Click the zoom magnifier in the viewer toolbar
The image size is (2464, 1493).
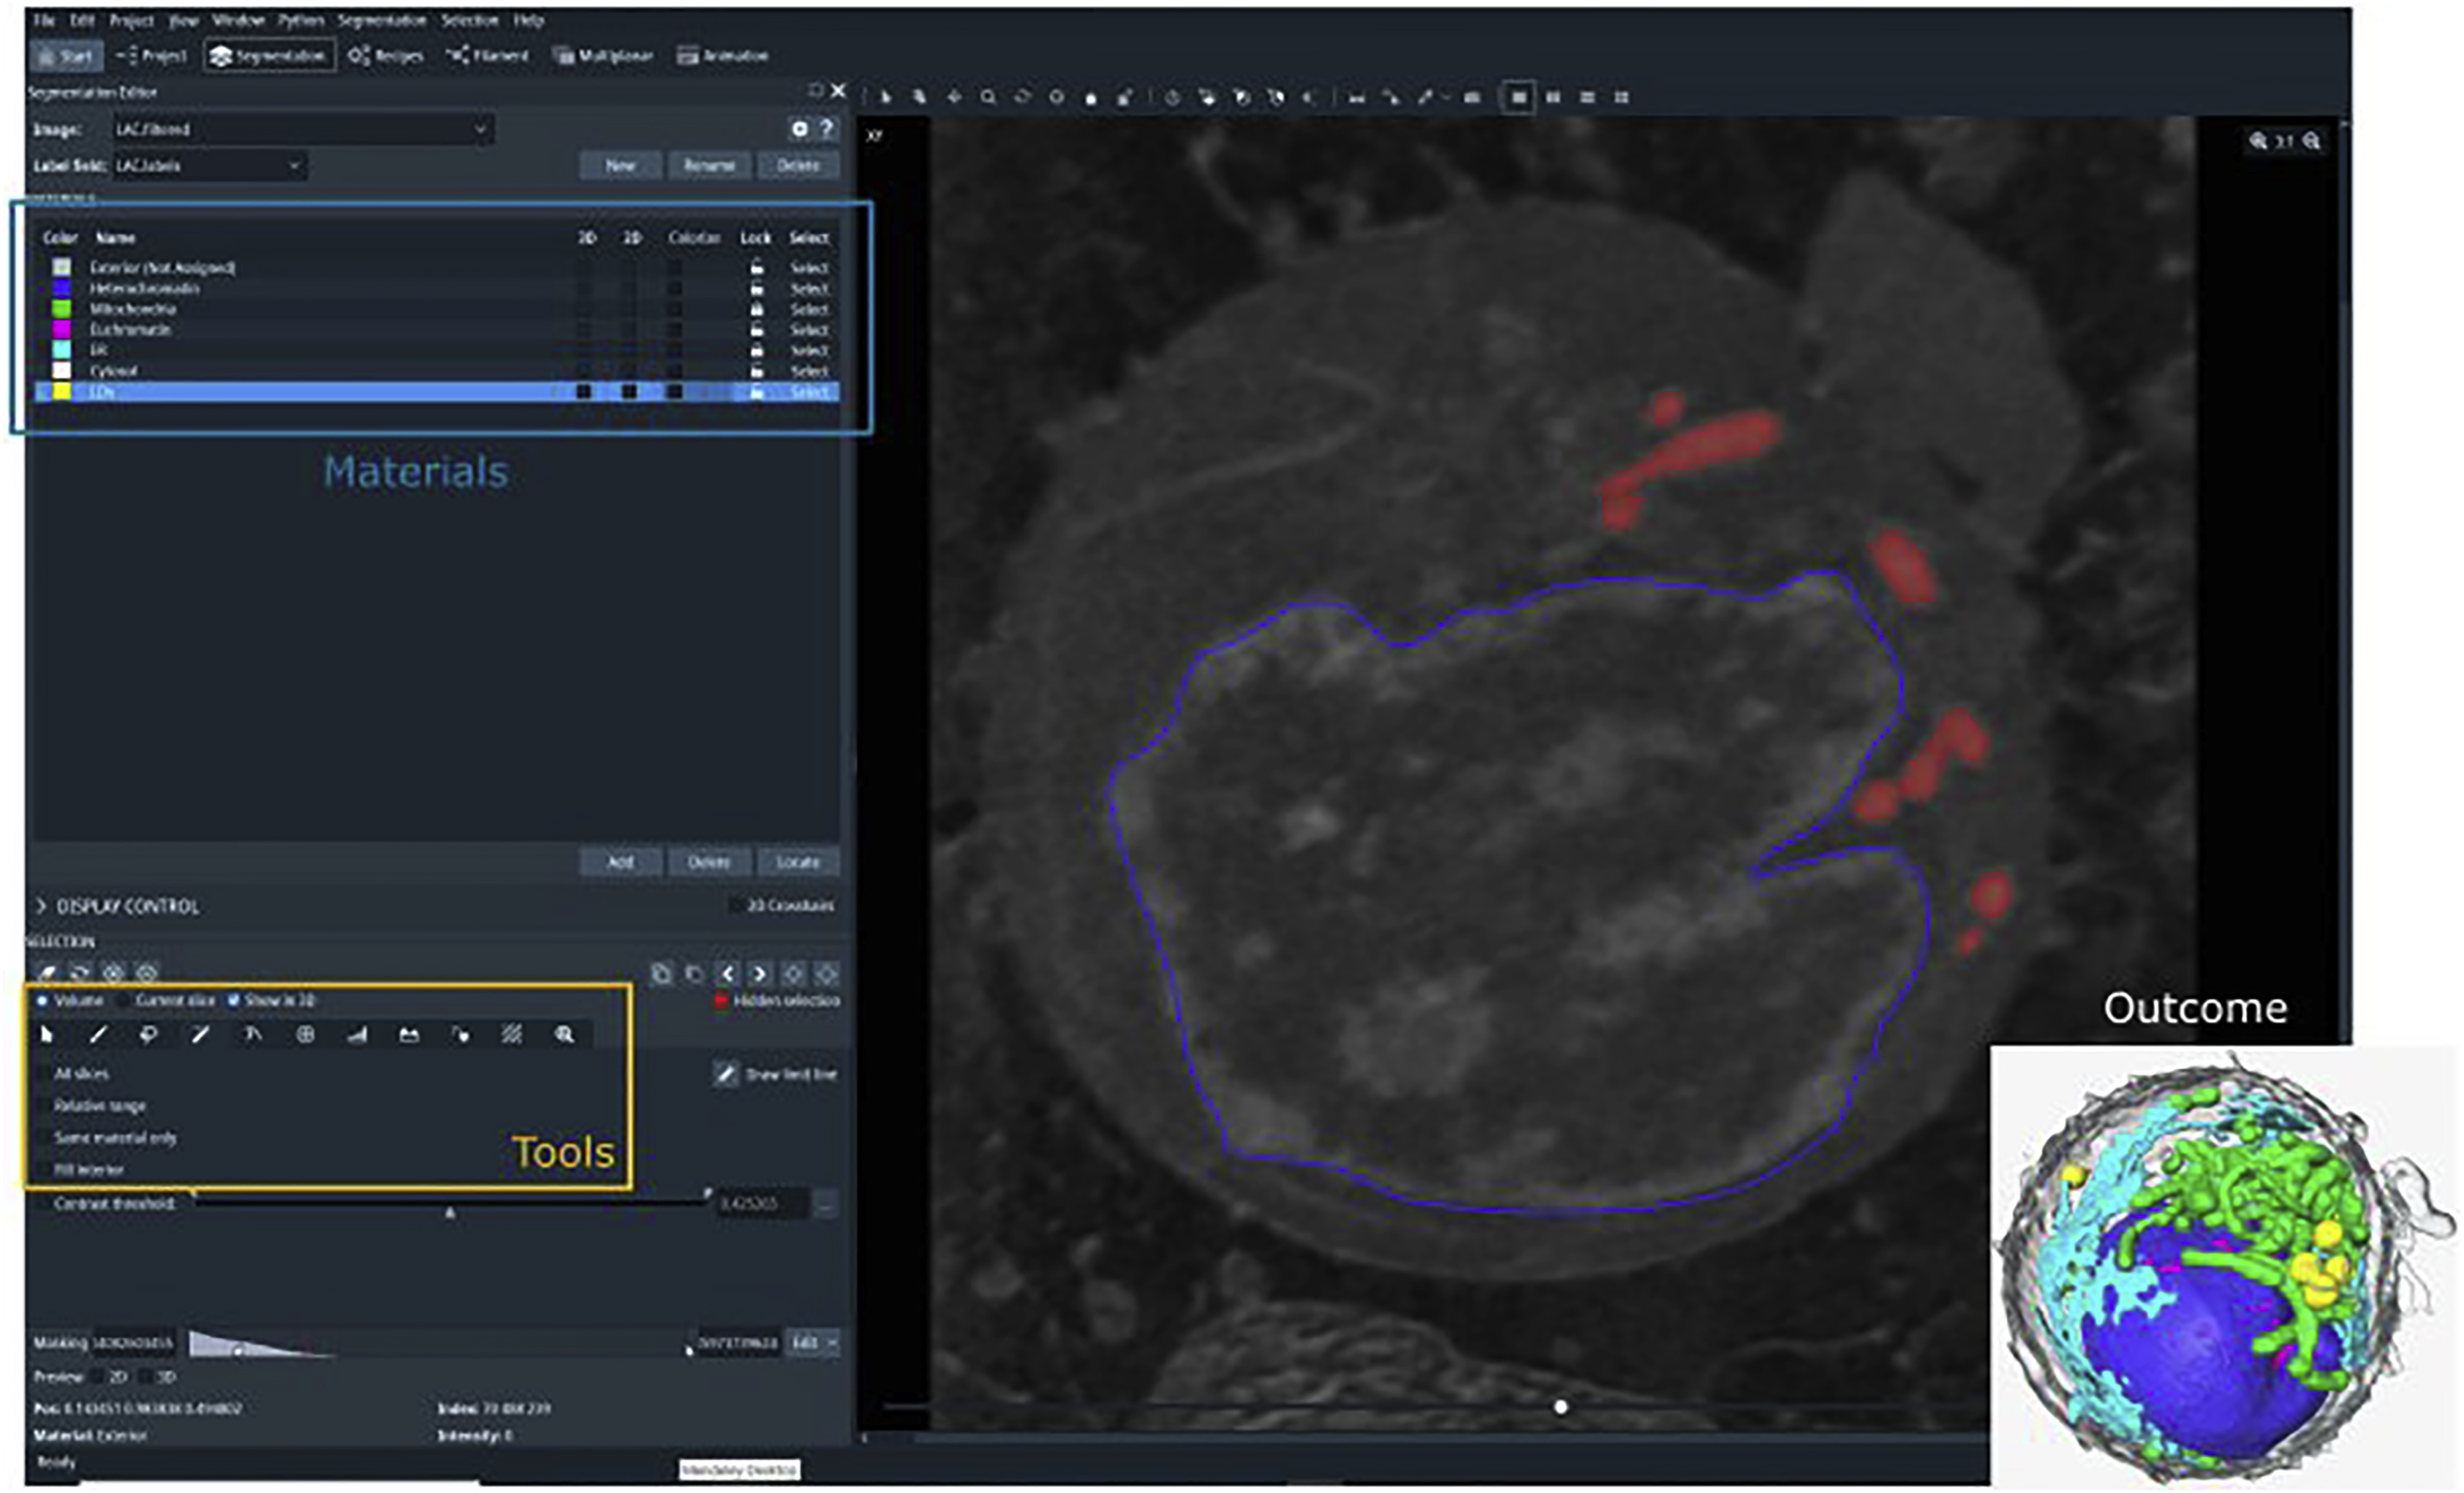pos(988,97)
